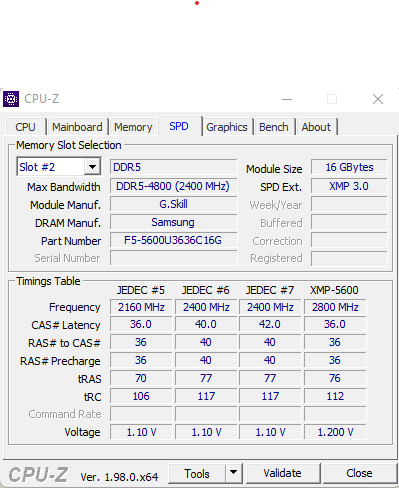Screen dimensions: 399x488
Task: Click the G.Skill module manufacturer value
Action: (x=173, y=204)
